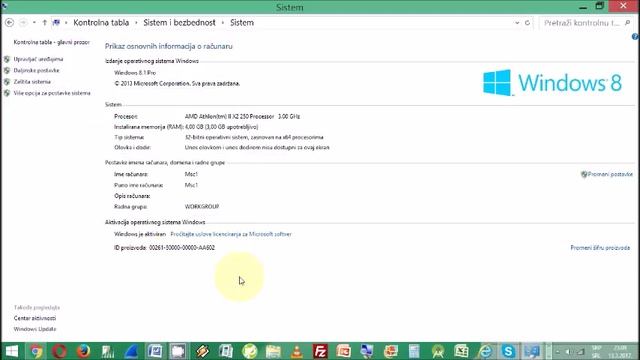
Task: Go up one folder level arrow
Action: click(x=44, y=23)
